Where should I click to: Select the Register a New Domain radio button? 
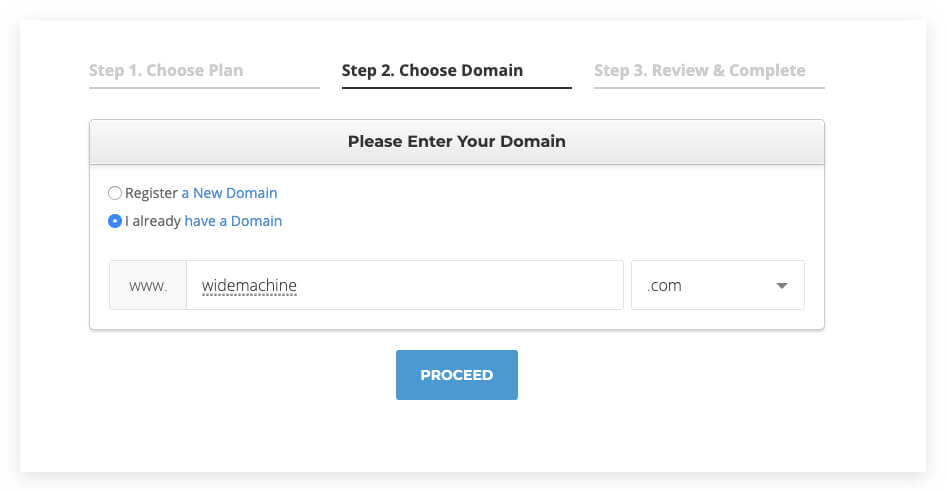[115, 193]
